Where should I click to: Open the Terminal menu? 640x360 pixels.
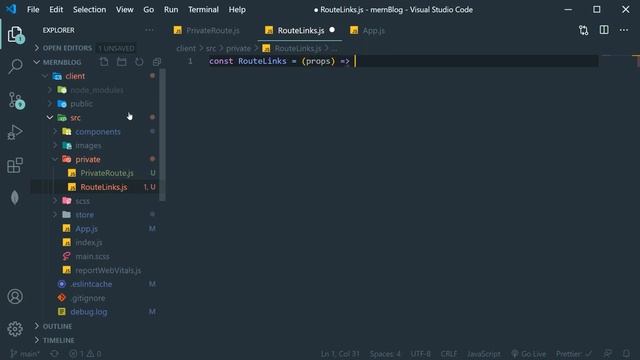(x=203, y=9)
